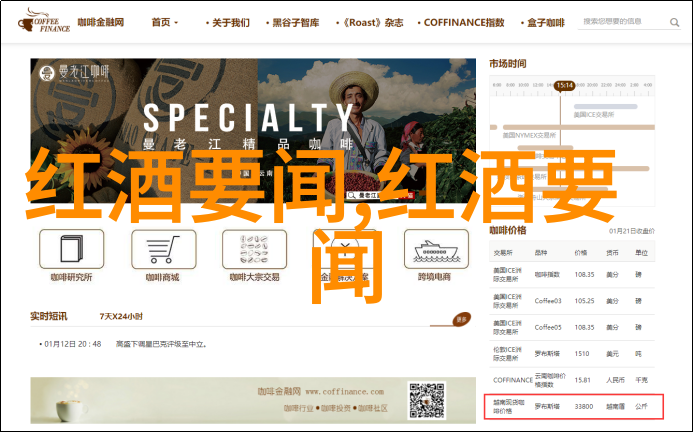Click the QR code in bottom banner
The image size is (694, 433).
427,401
